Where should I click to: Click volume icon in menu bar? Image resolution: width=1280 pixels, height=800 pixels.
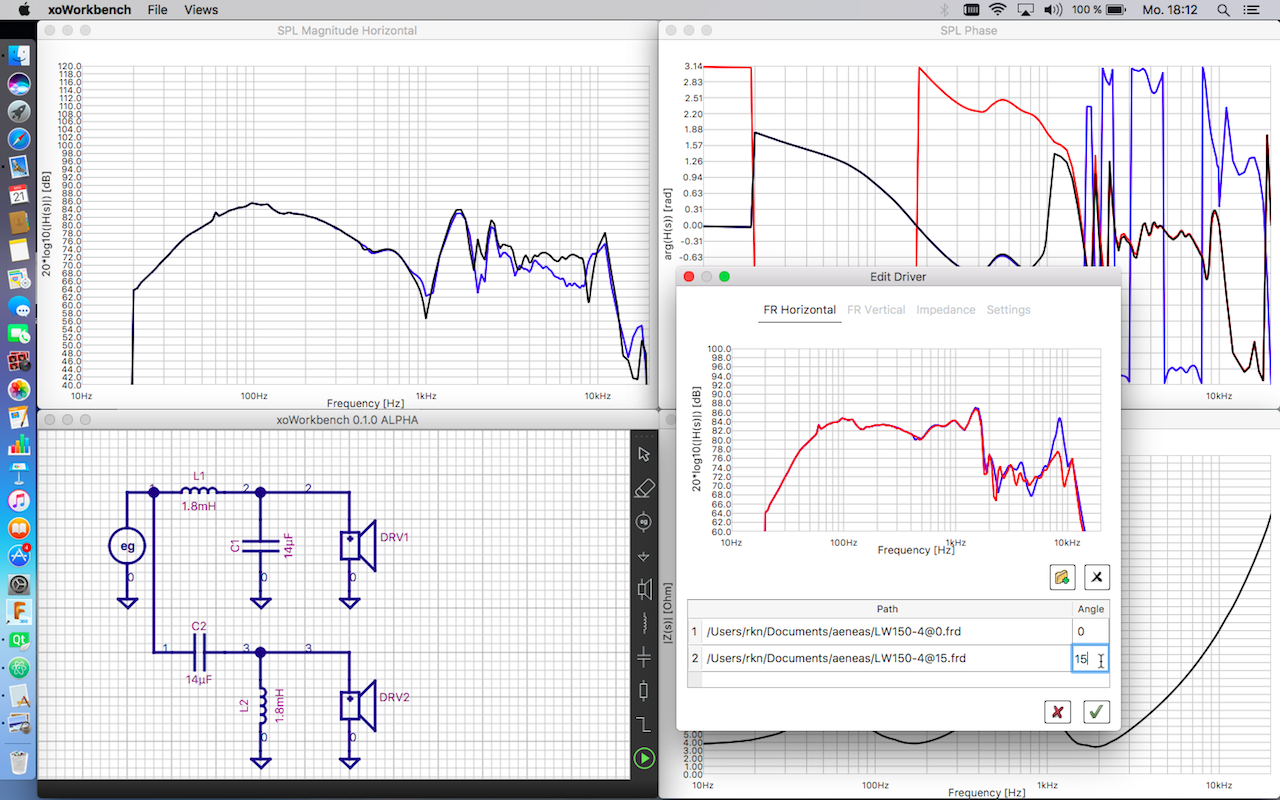(x=1052, y=9)
